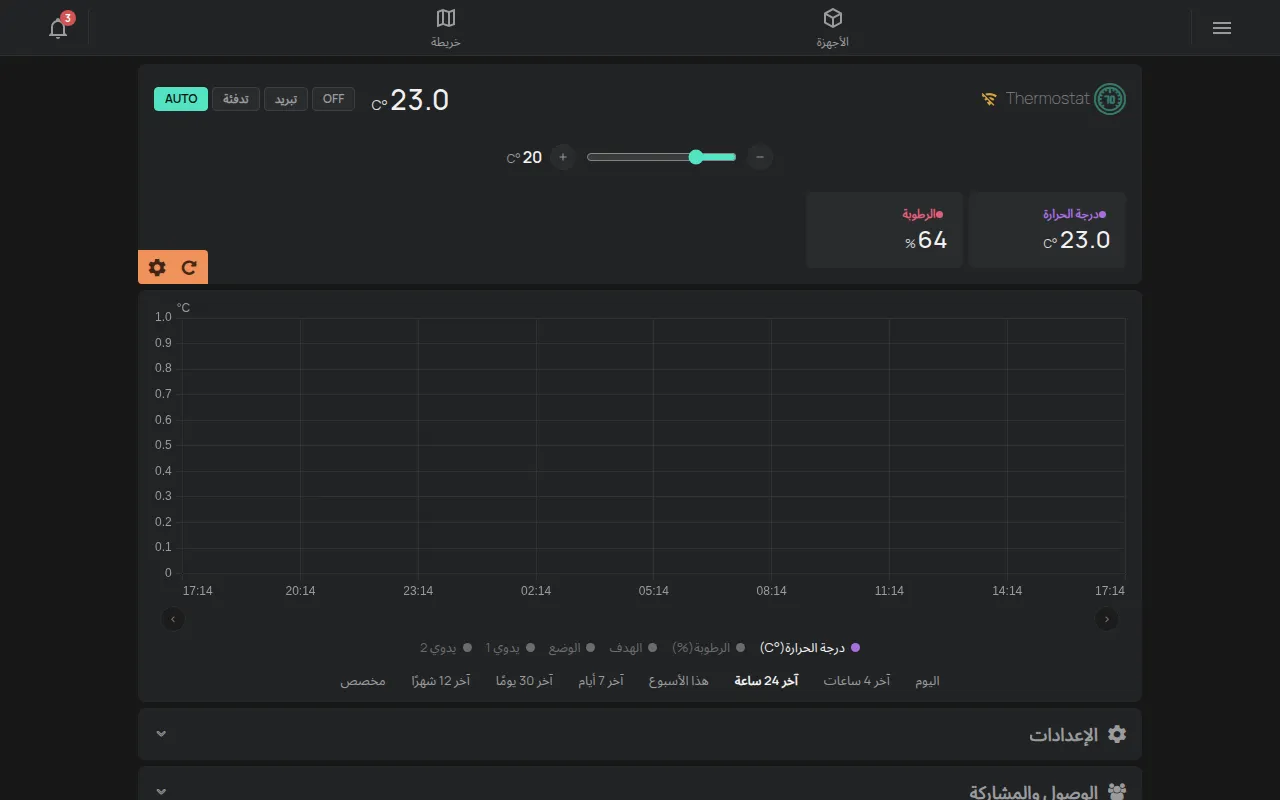Select the today (اليوم) time range

coord(928,681)
